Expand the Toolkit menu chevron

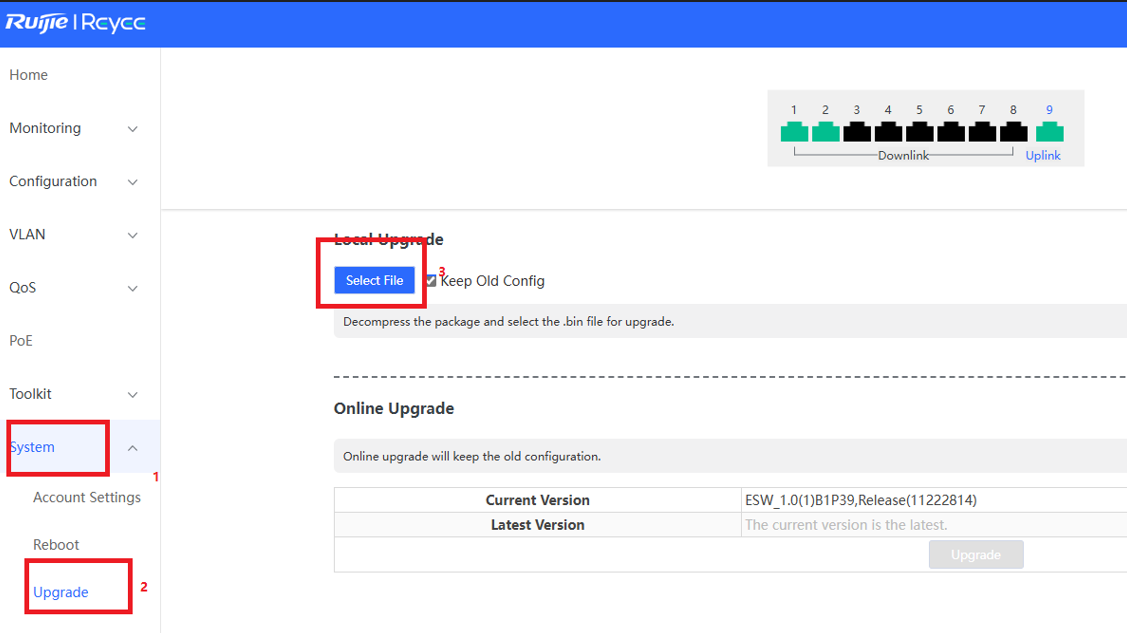(x=133, y=394)
